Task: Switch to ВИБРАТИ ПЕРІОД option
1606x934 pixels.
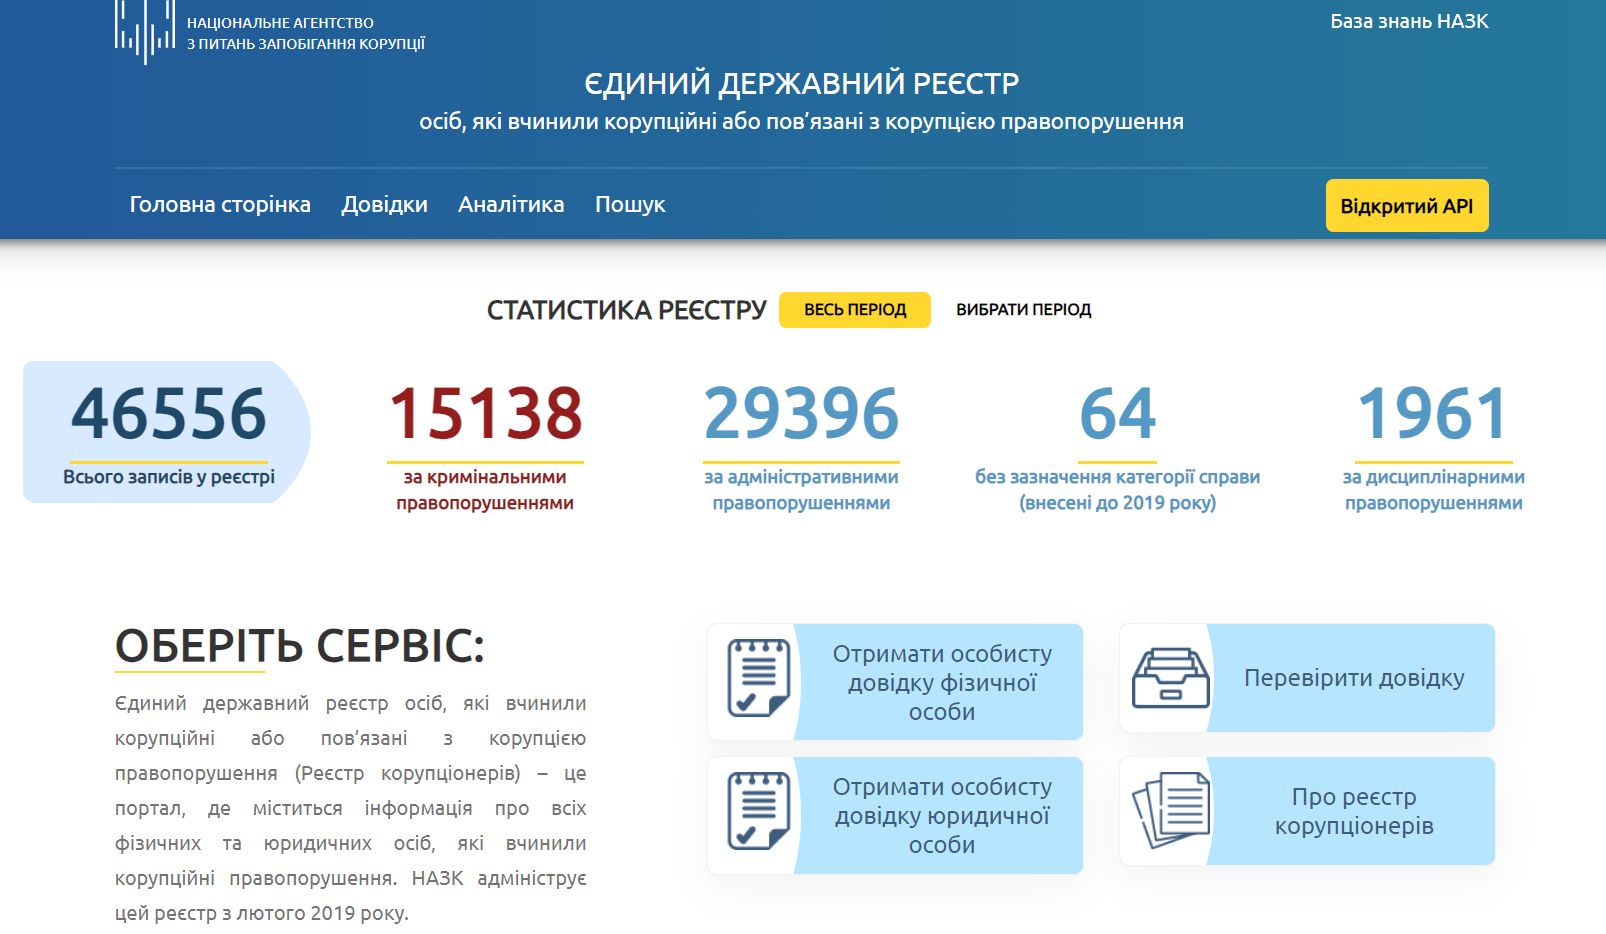Action: (x=1023, y=310)
